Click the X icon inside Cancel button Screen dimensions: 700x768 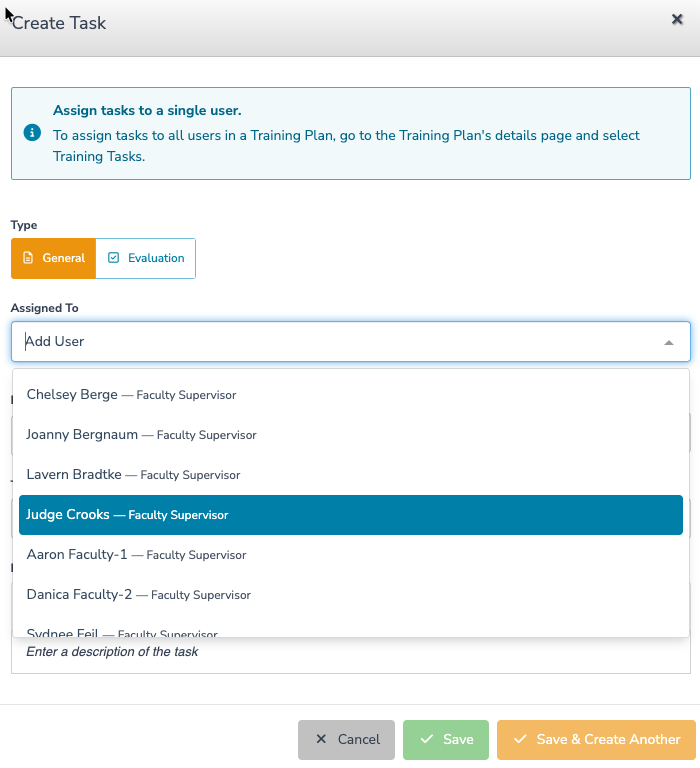click(321, 739)
